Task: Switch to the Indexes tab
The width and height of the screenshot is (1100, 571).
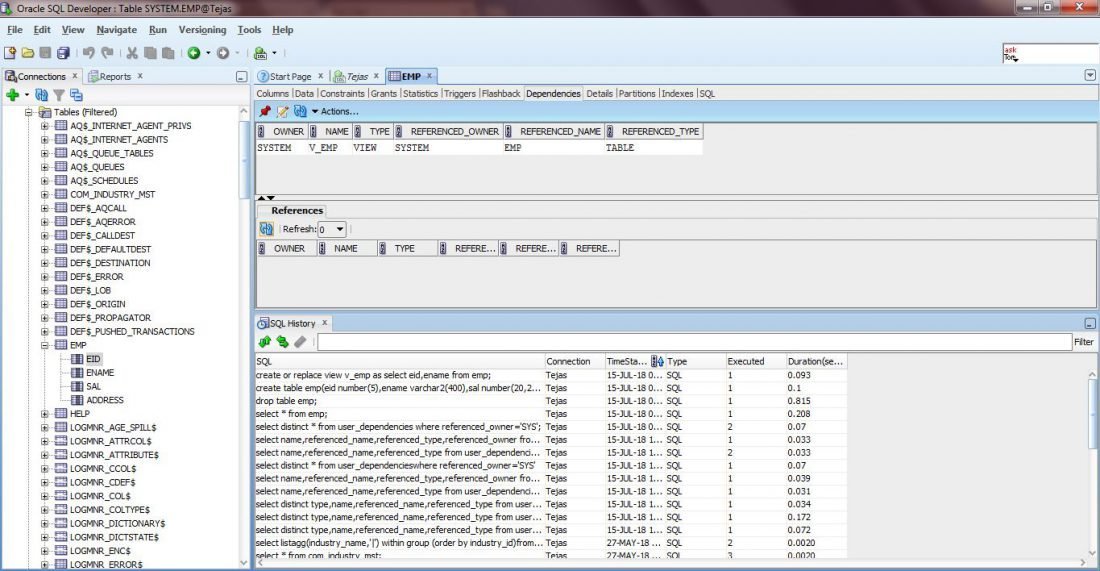Action: coord(677,93)
